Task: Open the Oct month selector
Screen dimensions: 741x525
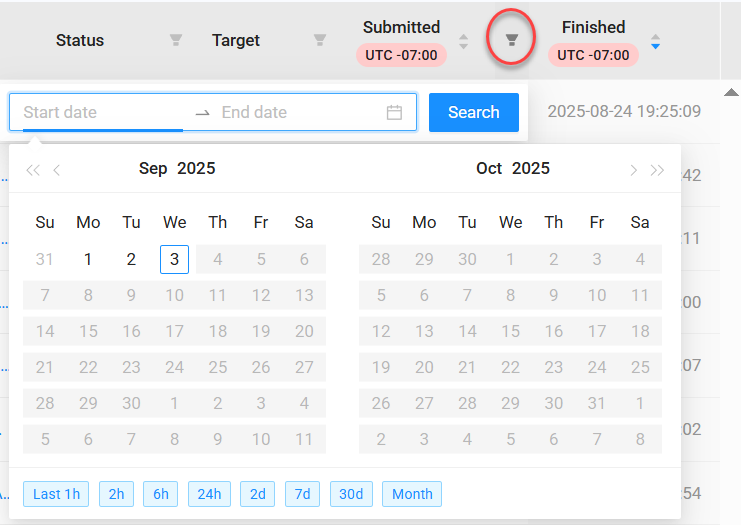Action: pos(489,168)
